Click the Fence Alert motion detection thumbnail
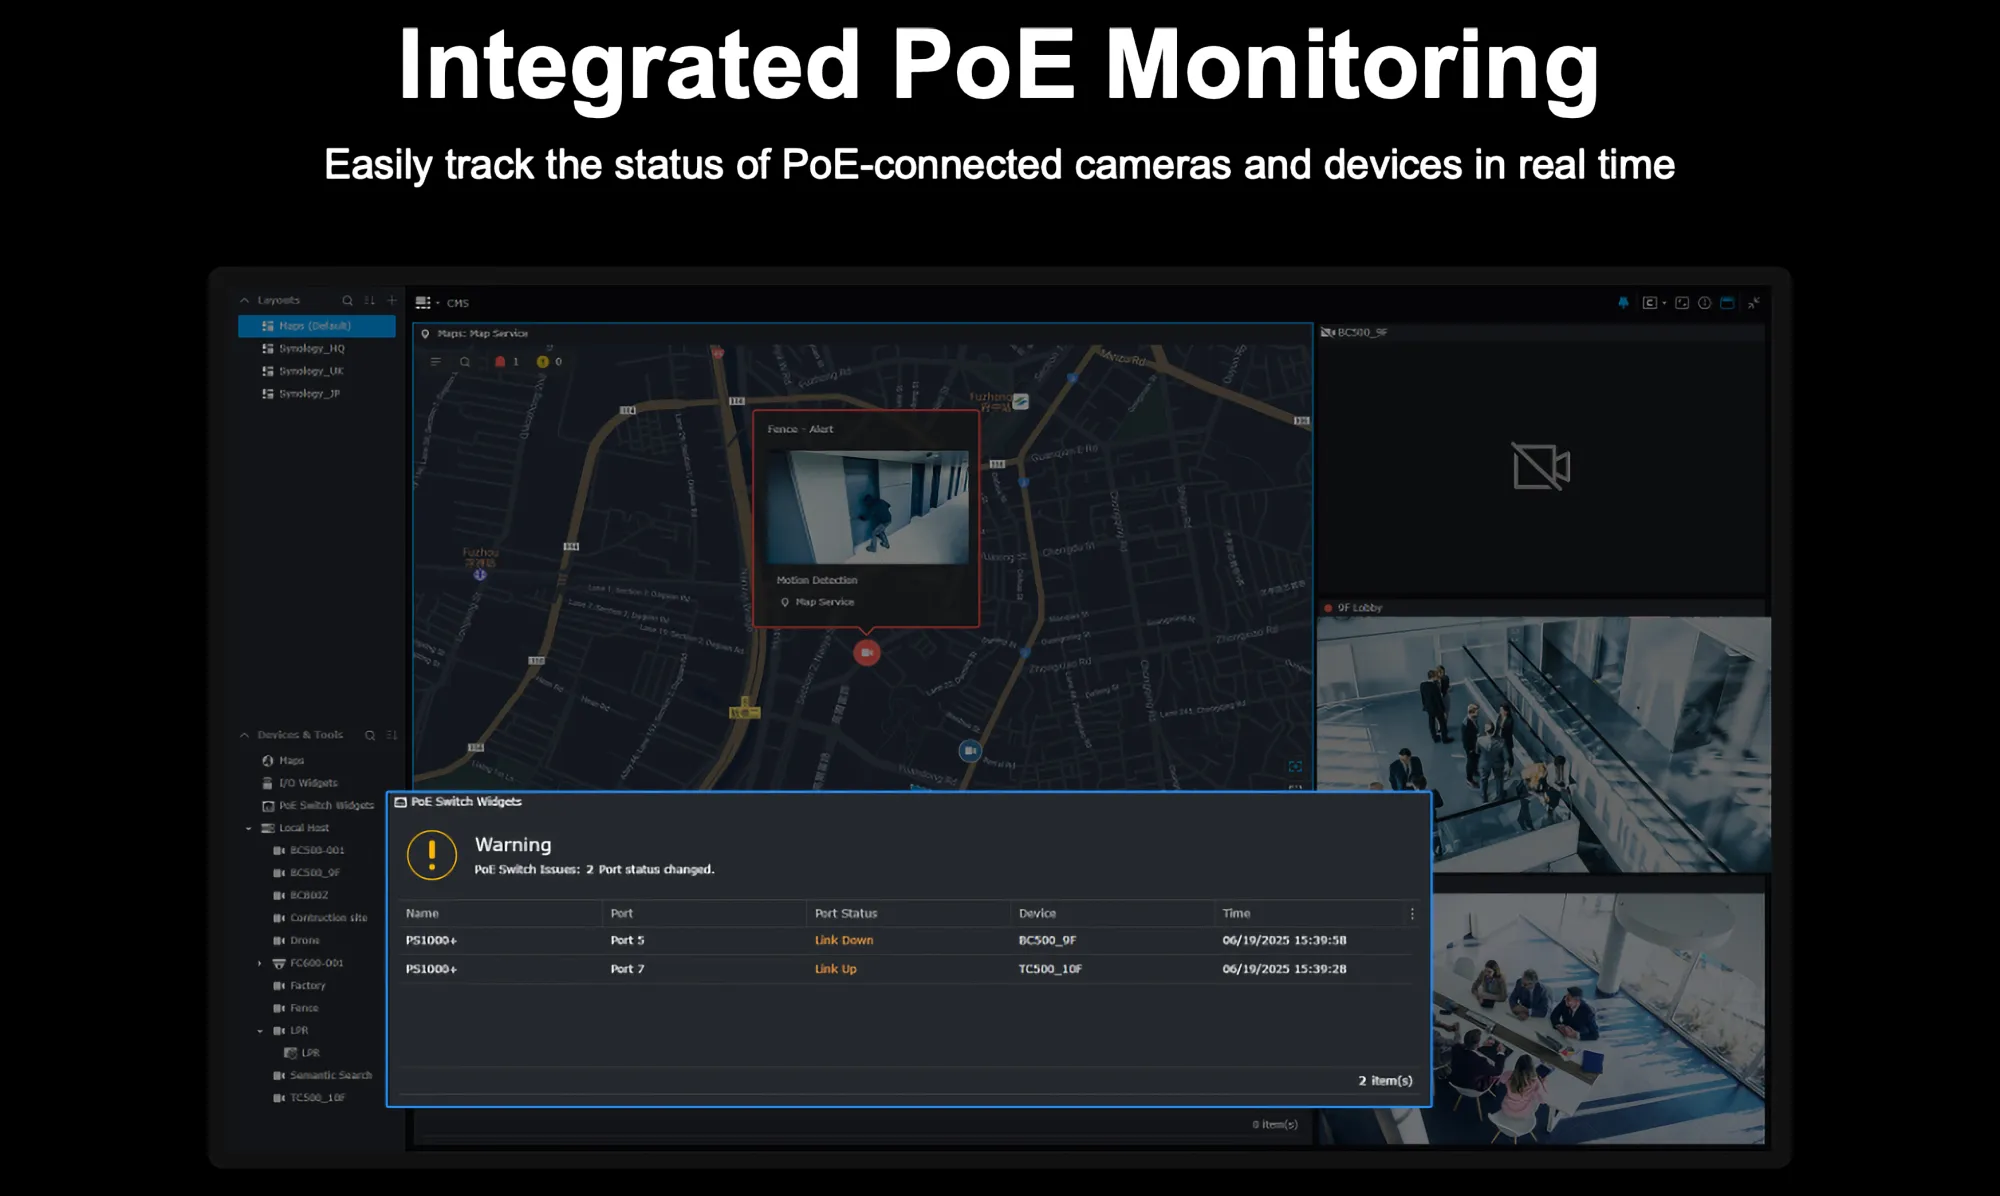2000x1196 pixels. pos(867,507)
